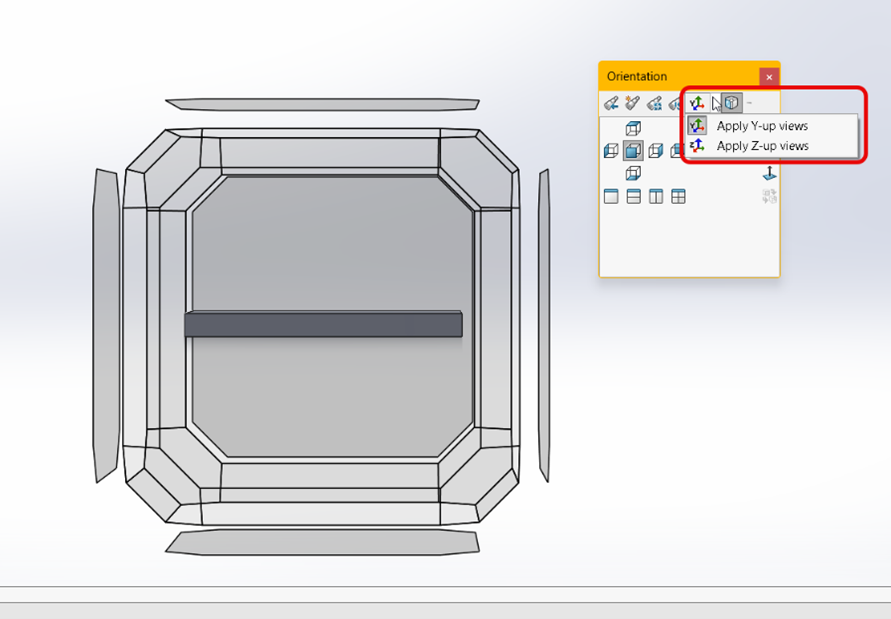The image size is (891, 619).
Task: Switch to Four View layout
Action: (678, 197)
